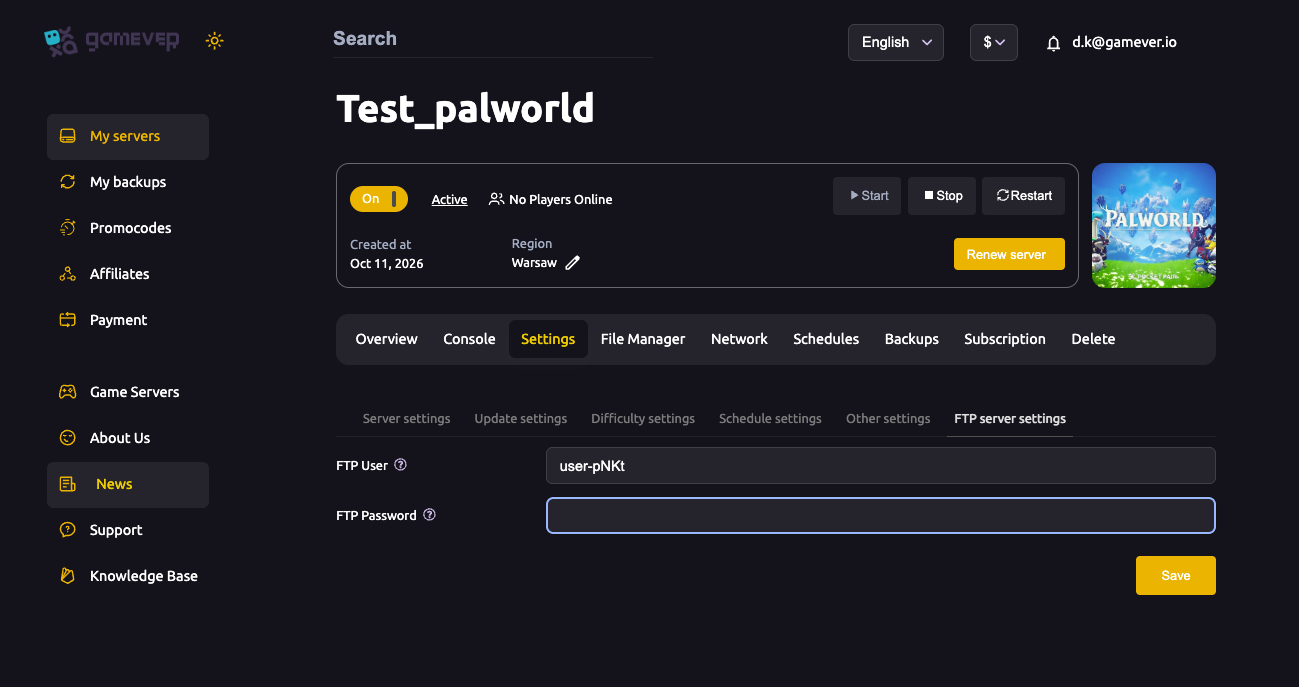Select the Update settings sub-tab

point(521,418)
